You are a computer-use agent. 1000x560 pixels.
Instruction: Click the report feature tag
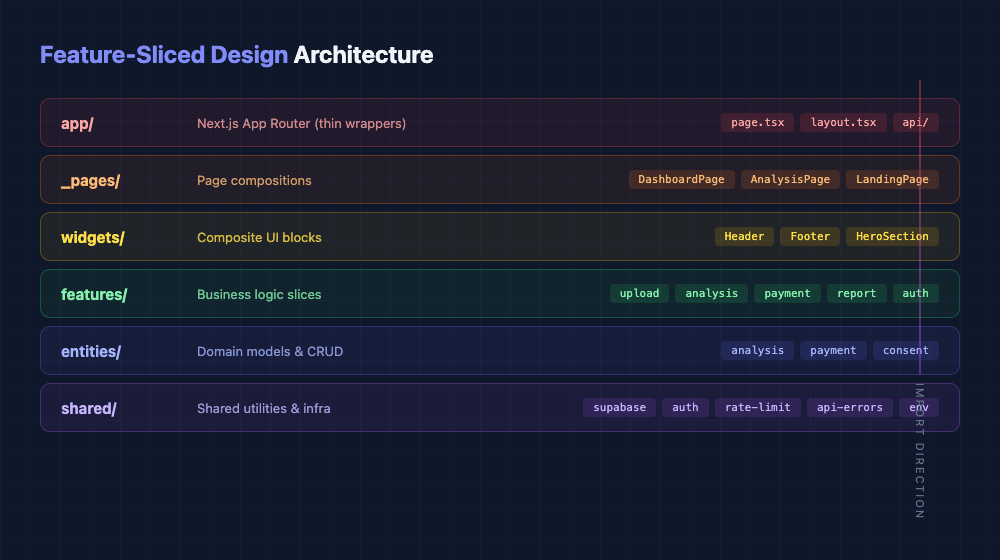(856, 293)
